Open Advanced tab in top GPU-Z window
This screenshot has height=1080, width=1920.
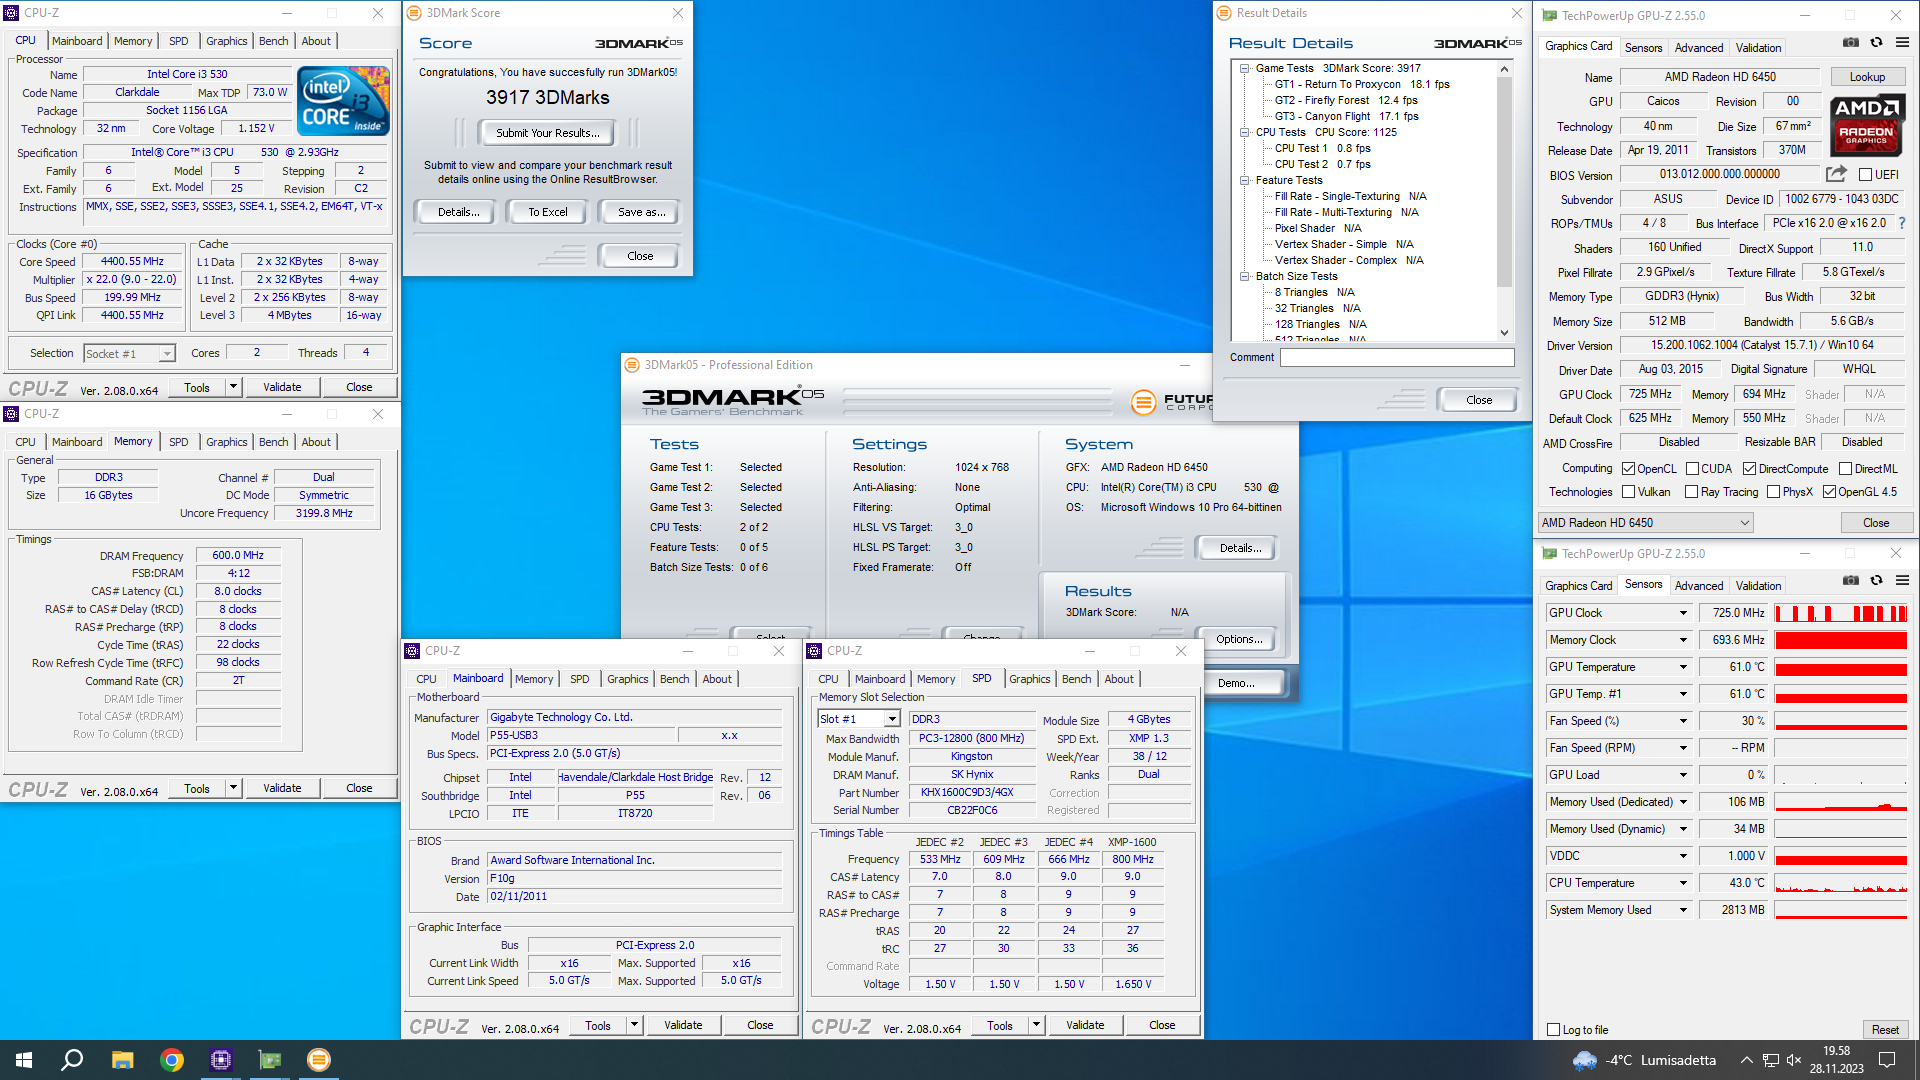(1698, 48)
